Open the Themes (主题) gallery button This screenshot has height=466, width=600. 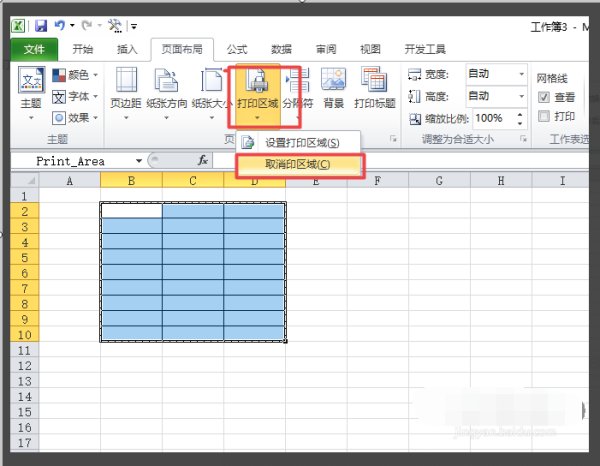pos(31,93)
